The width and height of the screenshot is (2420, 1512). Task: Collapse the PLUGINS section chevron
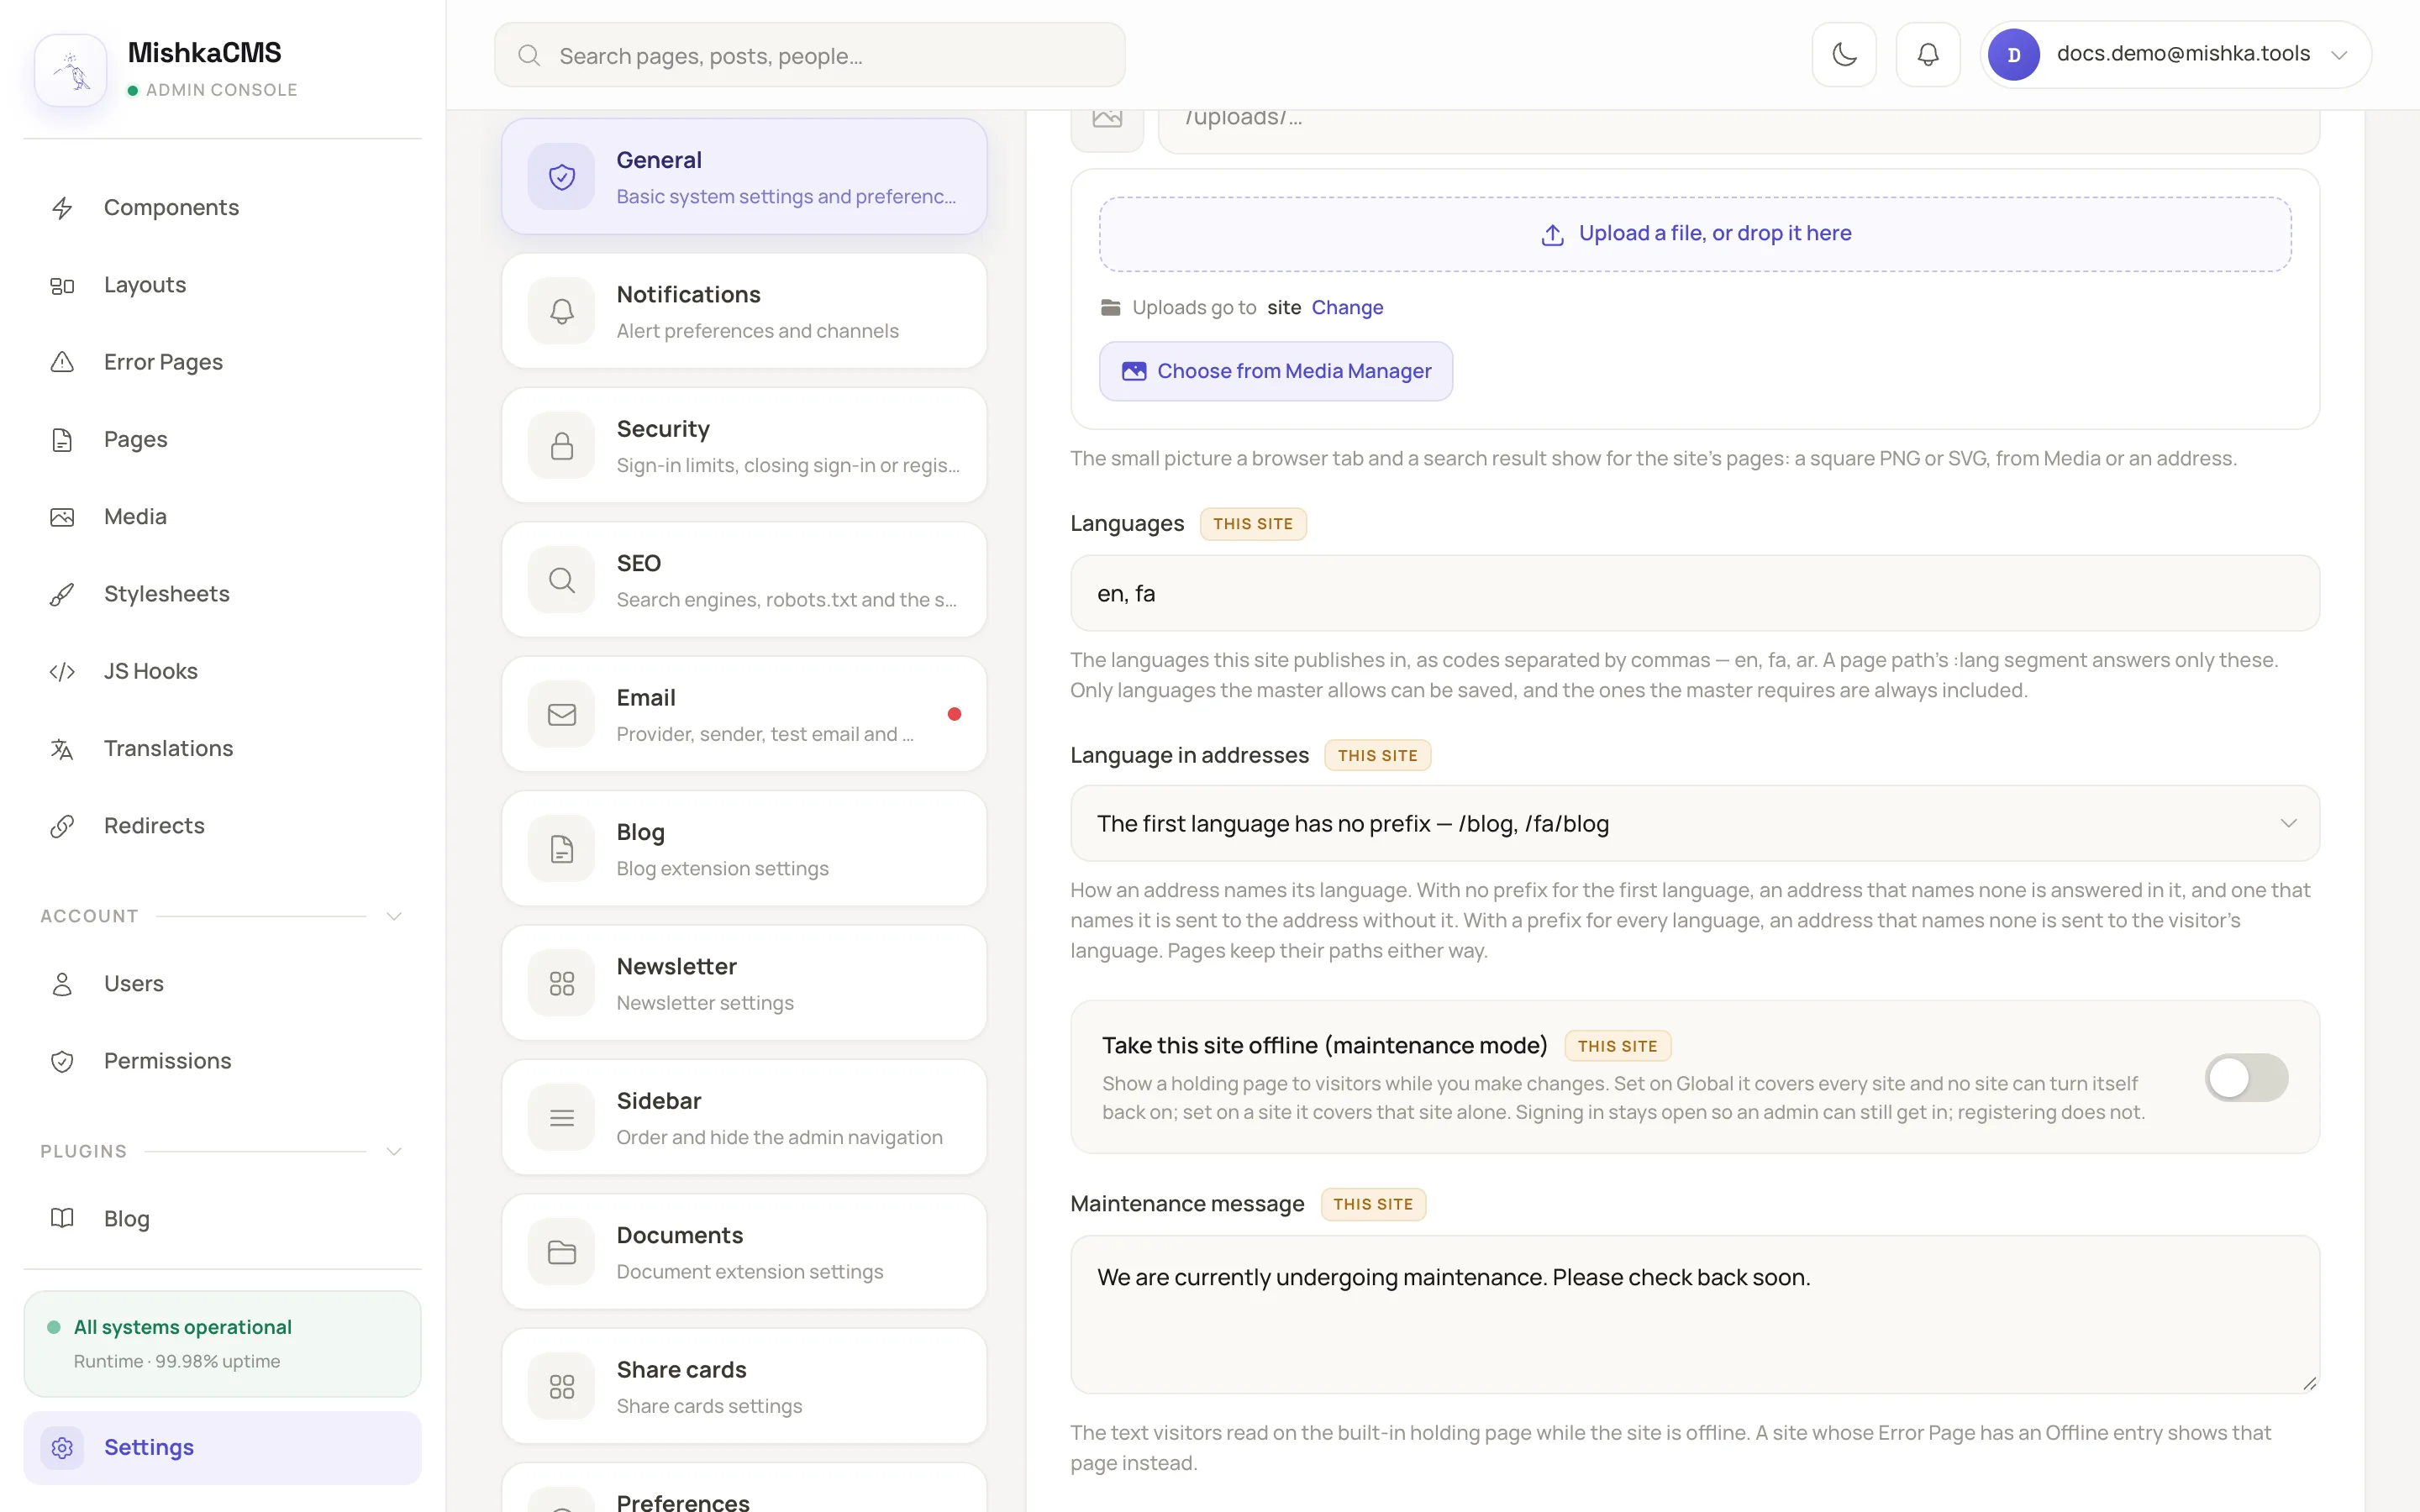394,1151
